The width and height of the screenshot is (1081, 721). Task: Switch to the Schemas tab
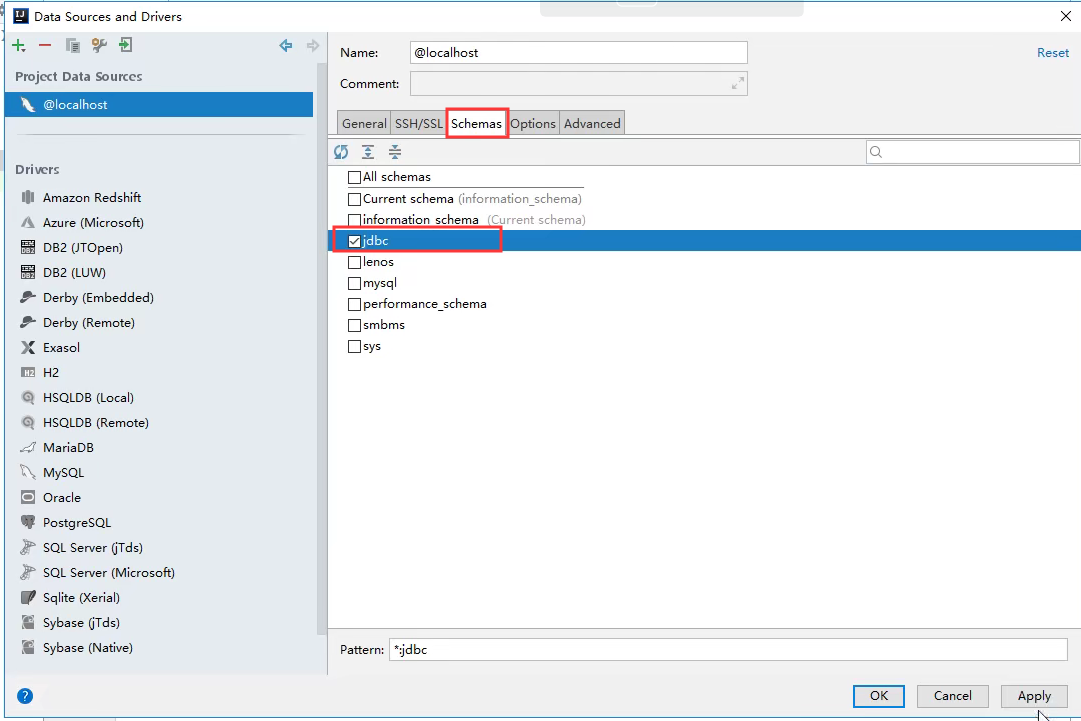point(476,123)
